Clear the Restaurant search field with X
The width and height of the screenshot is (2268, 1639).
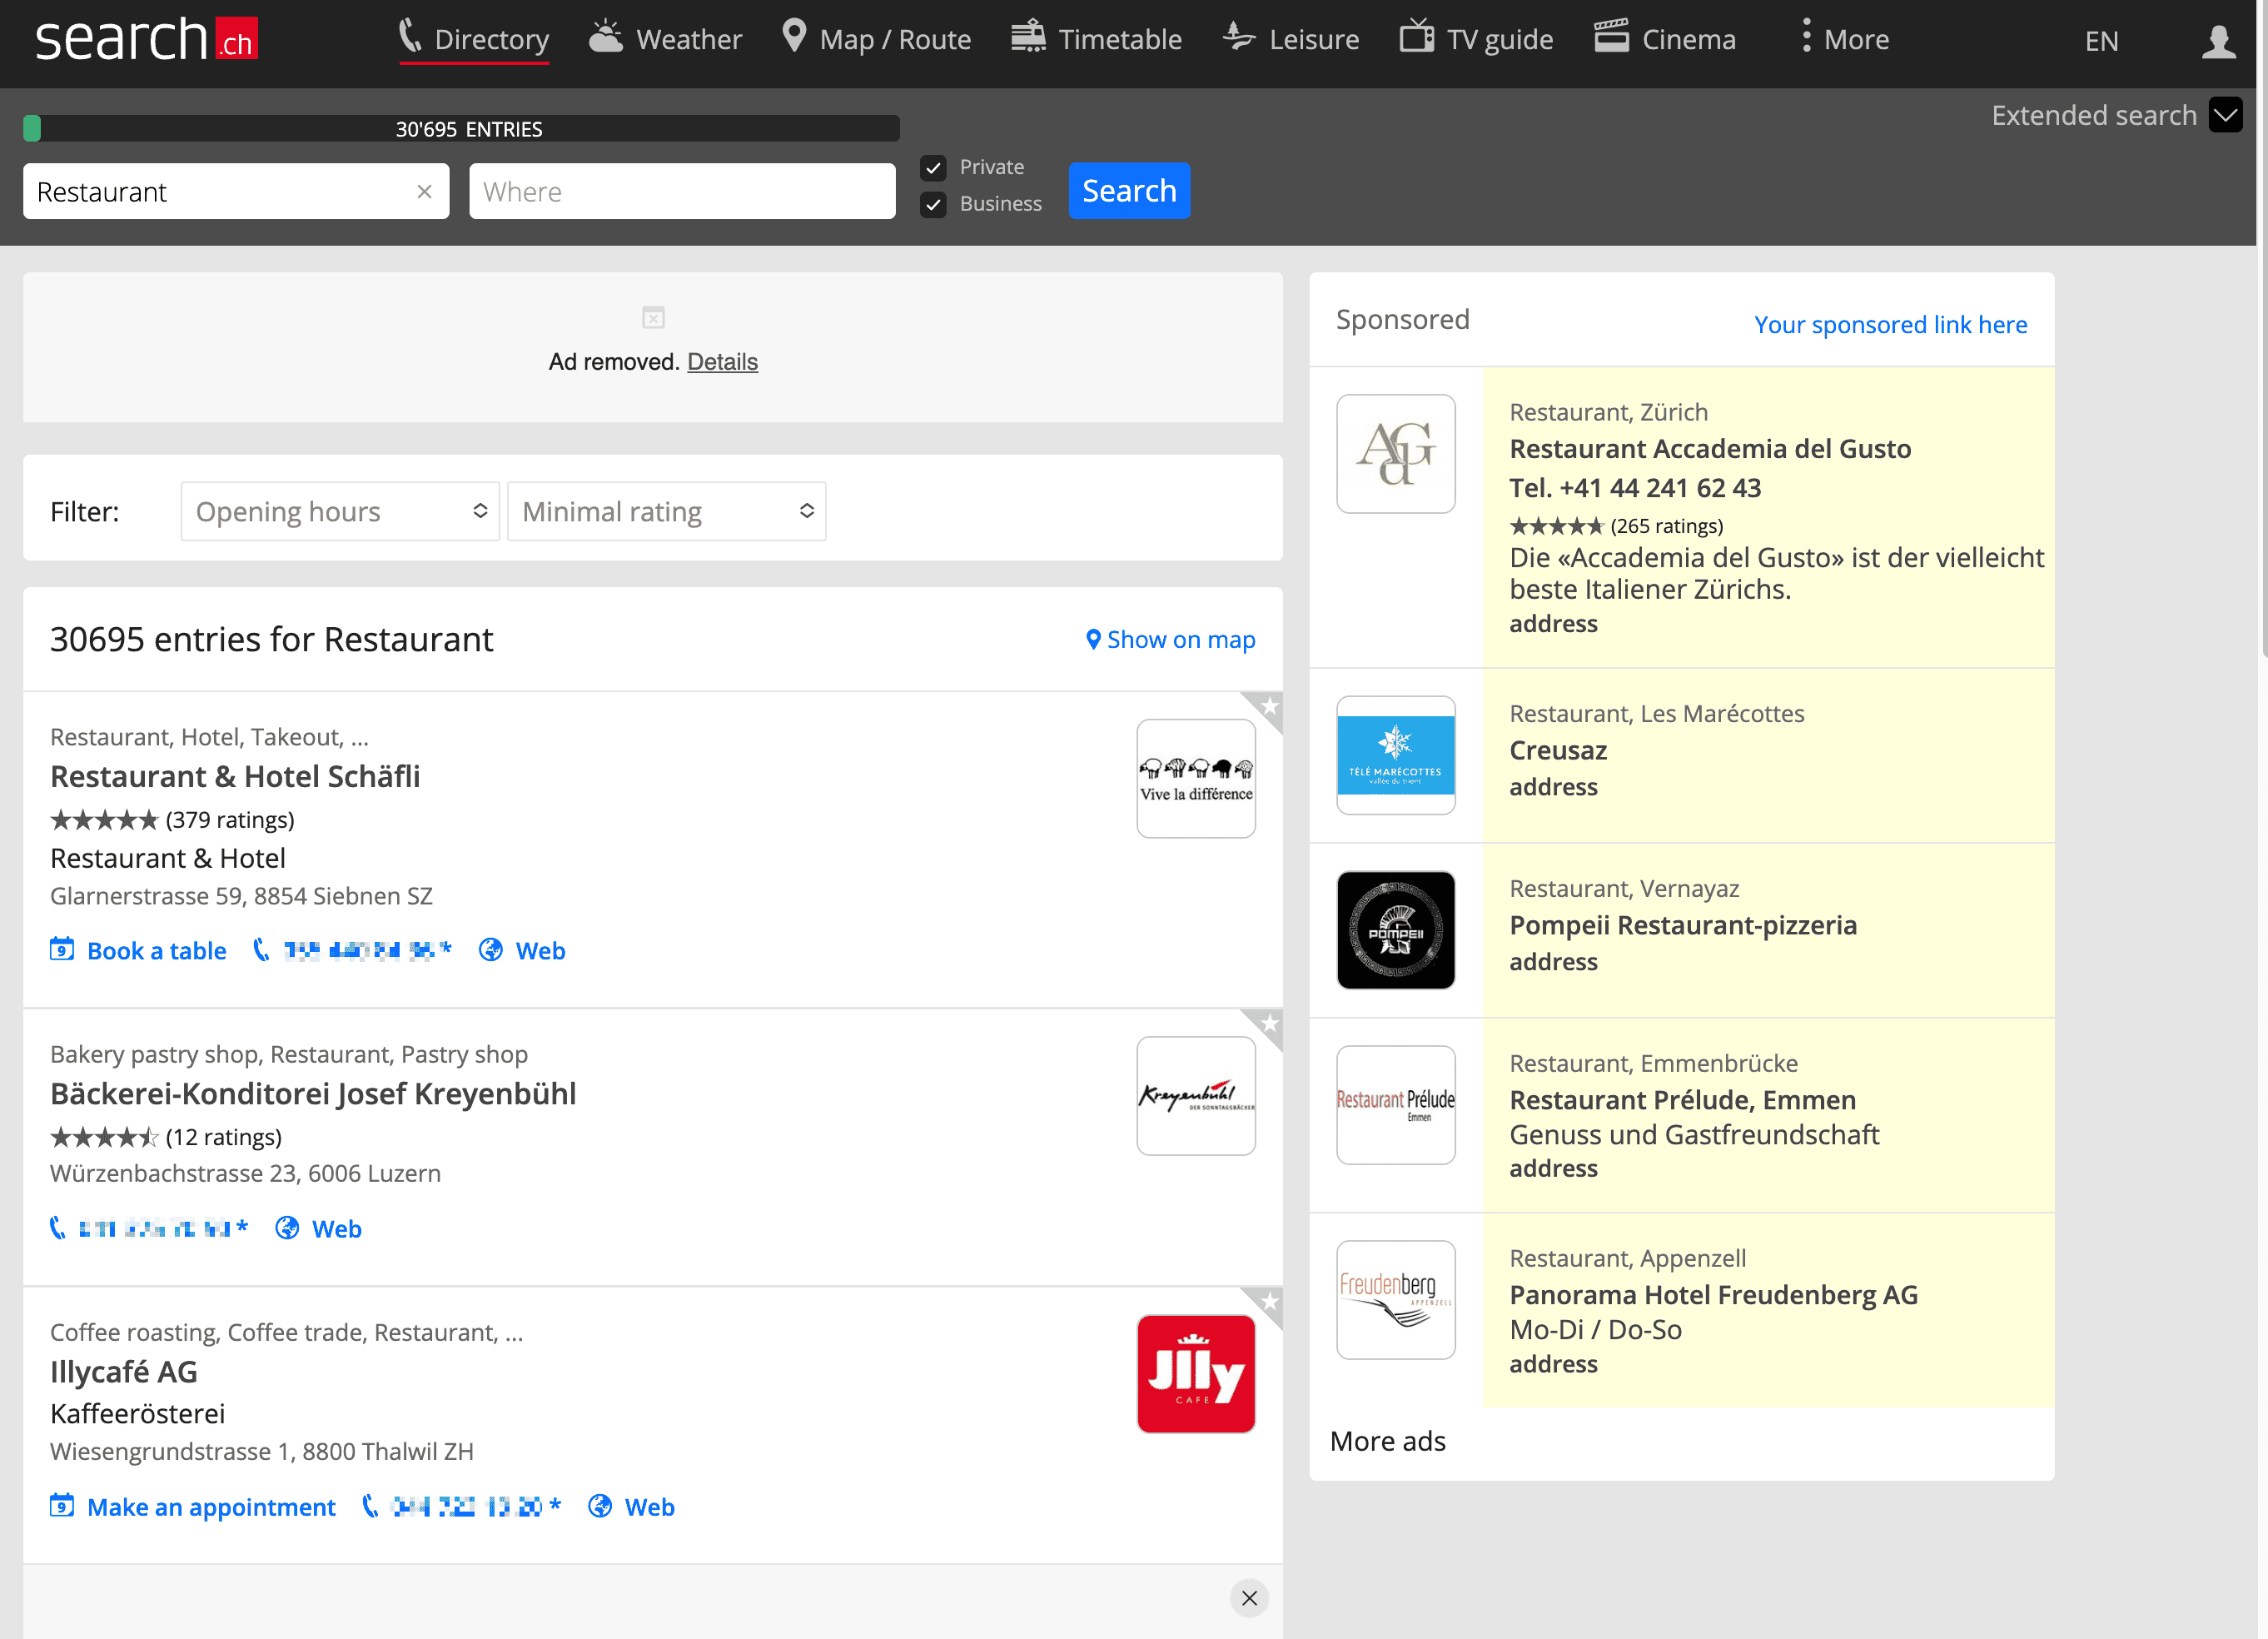pyautogui.click(x=424, y=191)
